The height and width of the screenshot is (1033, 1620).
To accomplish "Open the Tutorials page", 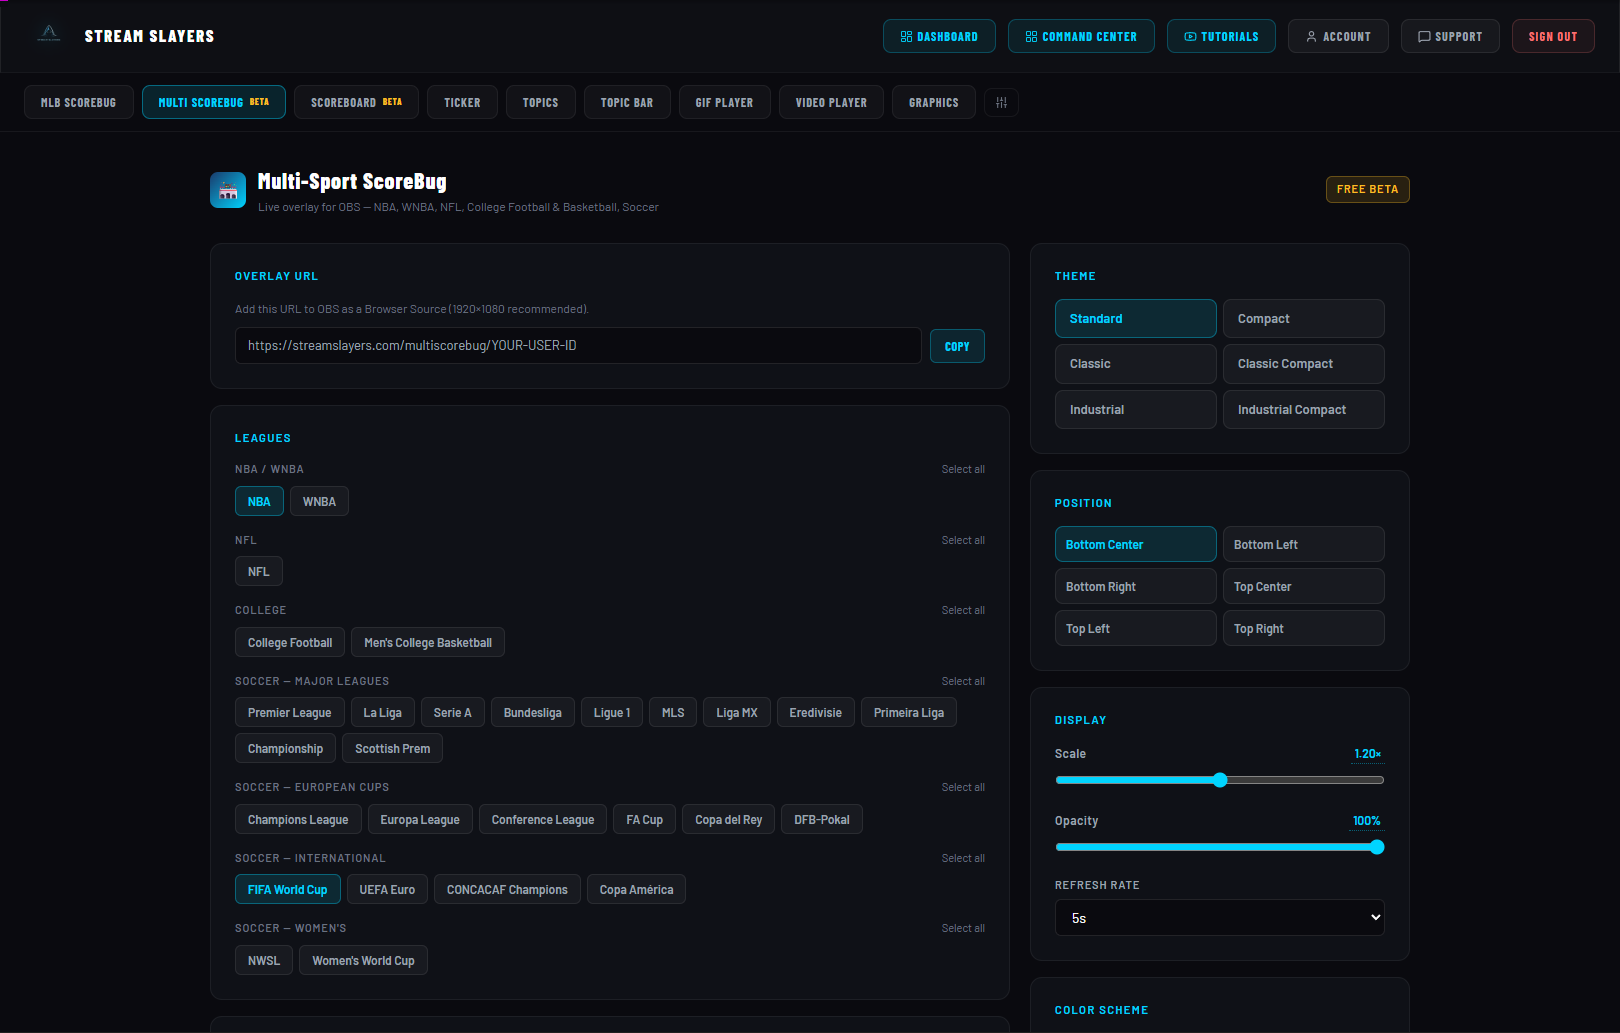I will coord(1221,36).
